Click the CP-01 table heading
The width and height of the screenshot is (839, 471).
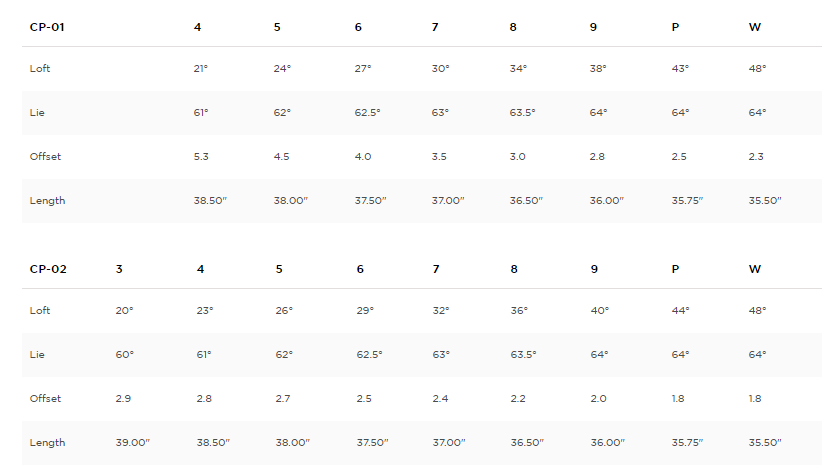47,26
